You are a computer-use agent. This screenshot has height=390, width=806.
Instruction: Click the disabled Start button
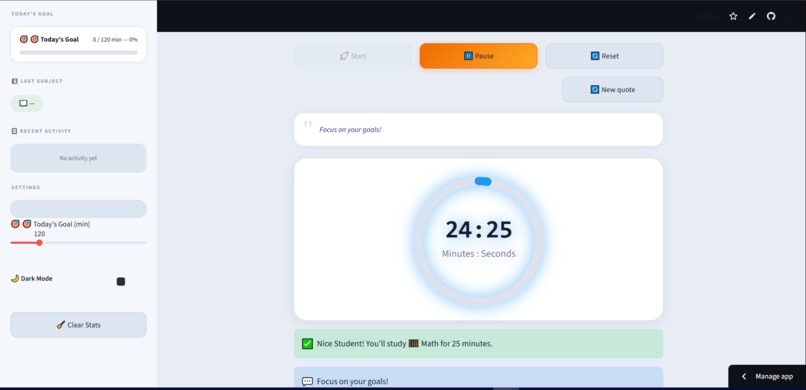point(353,56)
